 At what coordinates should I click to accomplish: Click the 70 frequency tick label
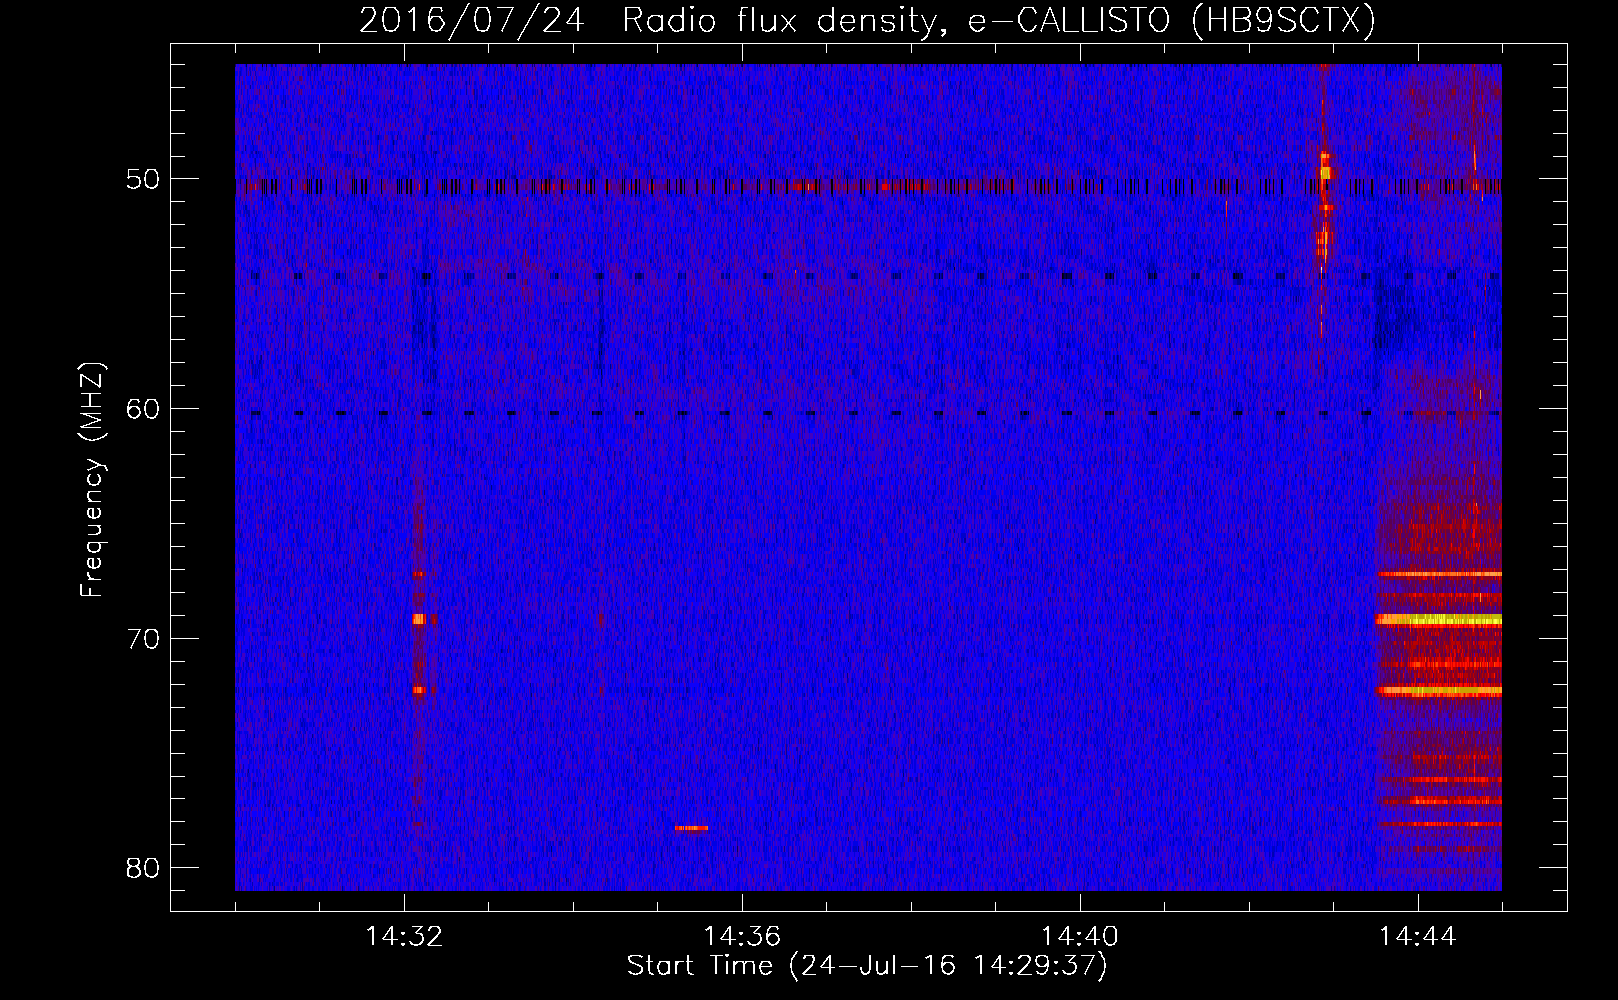143,638
